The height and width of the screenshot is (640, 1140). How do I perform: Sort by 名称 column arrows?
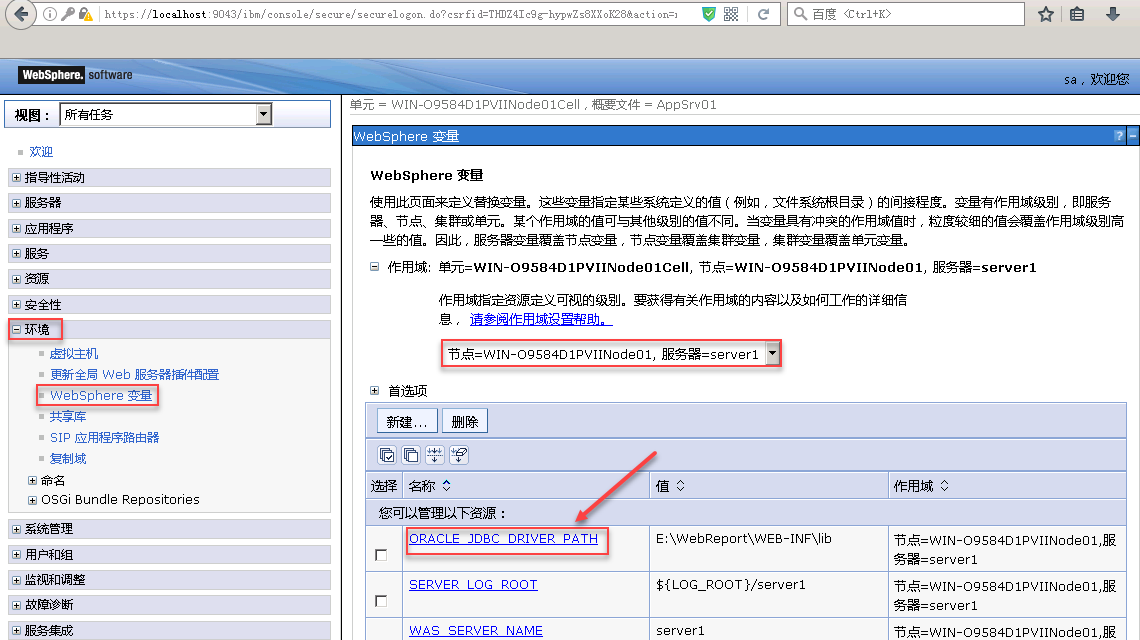[x=446, y=486]
